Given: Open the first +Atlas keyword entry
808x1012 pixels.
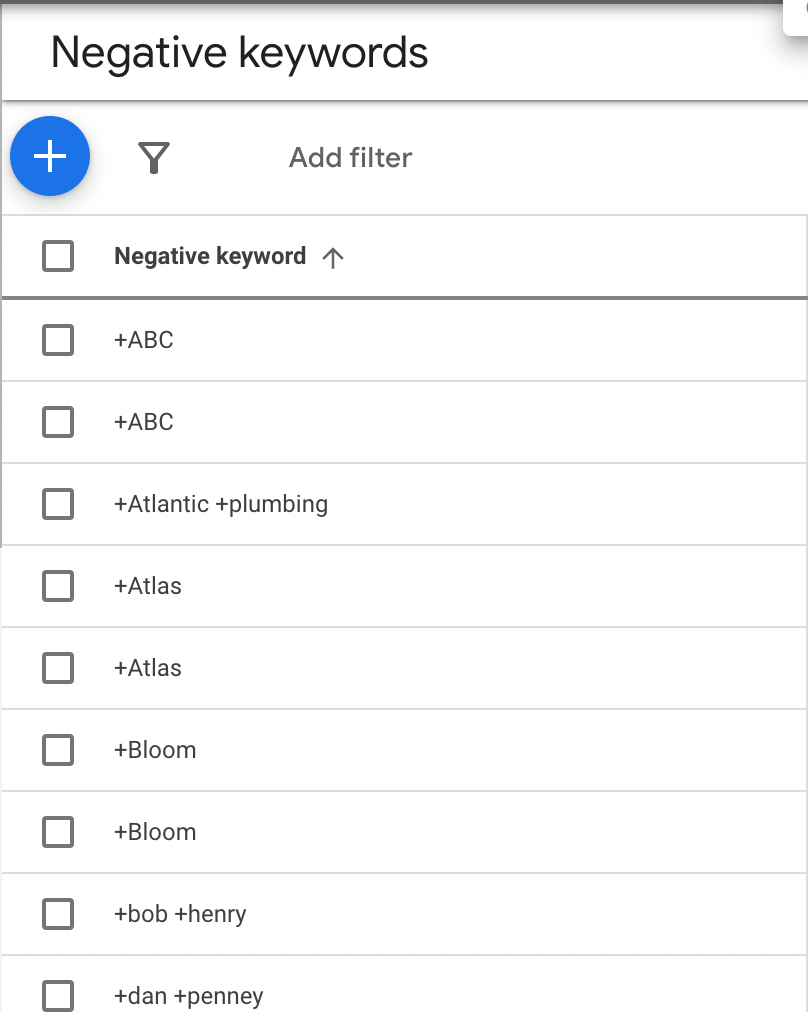Looking at the screenshot, I should click(148, 586).
